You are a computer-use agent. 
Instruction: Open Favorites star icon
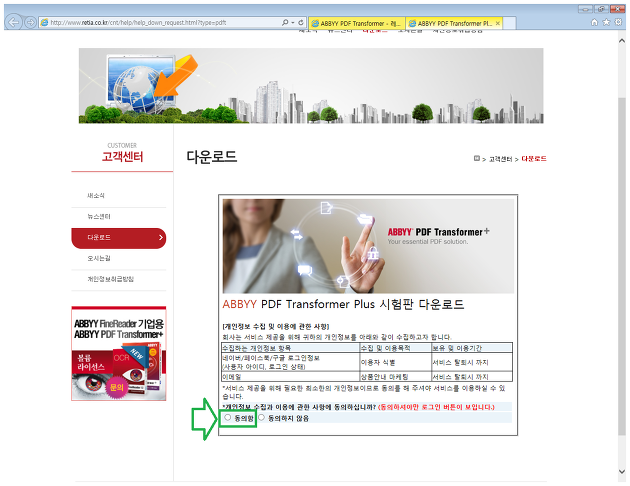pyautogui.click(x=606, y=22)
